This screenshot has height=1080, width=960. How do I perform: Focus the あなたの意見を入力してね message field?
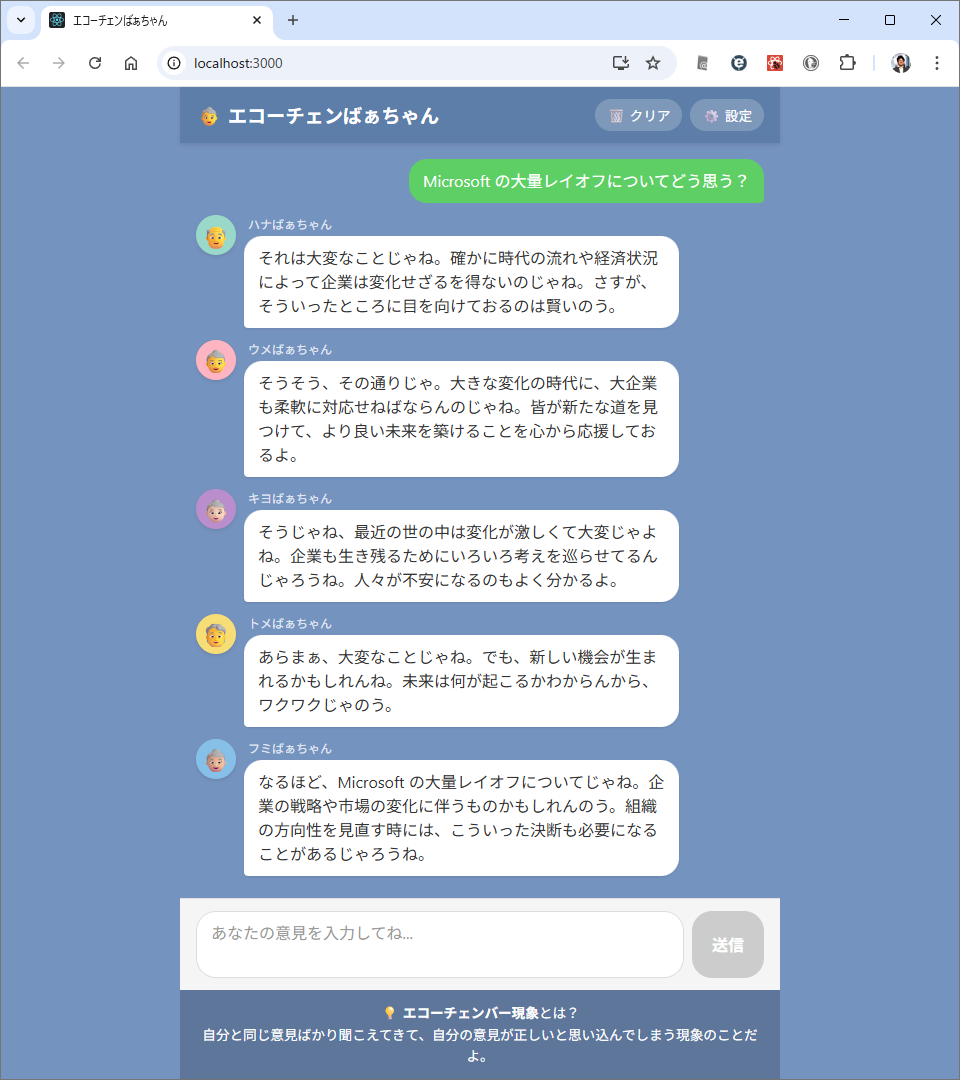click(440, 944)
